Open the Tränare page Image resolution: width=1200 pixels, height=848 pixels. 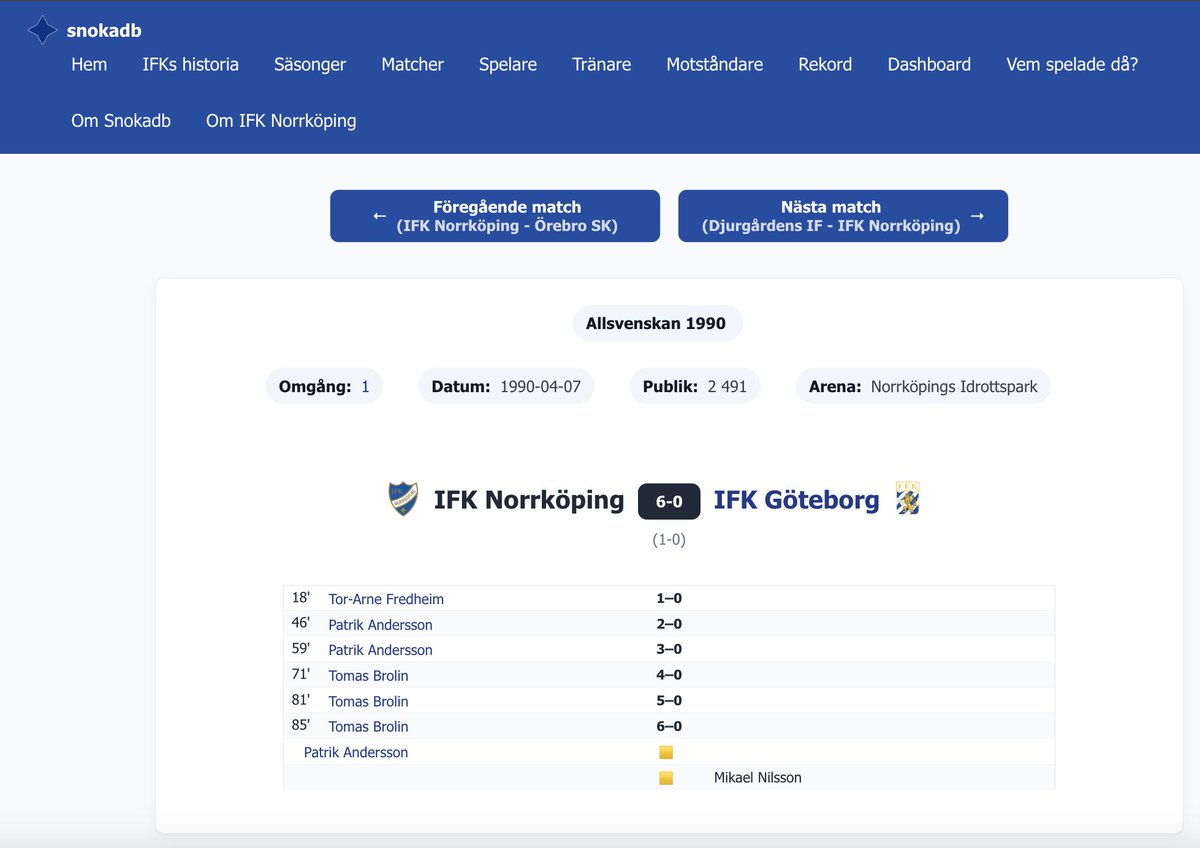coord(601,64)
